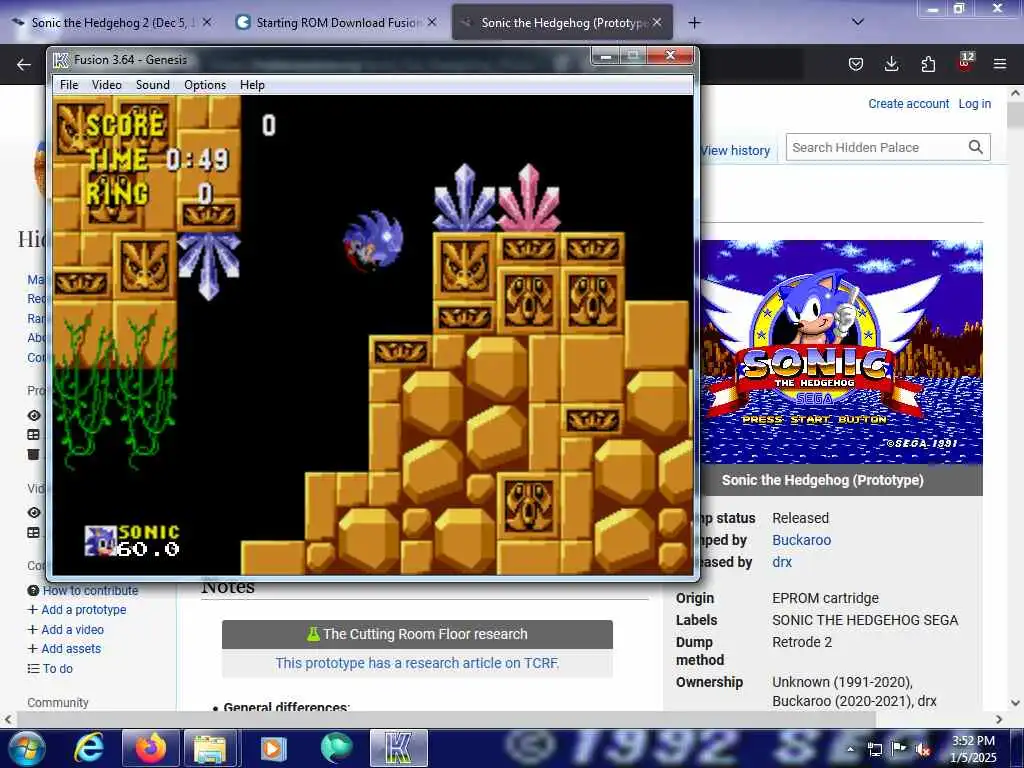Viewport: 1024px width, 768px height.
Task: Click the list icon beside To do
Action: click(x=33, y=669)
